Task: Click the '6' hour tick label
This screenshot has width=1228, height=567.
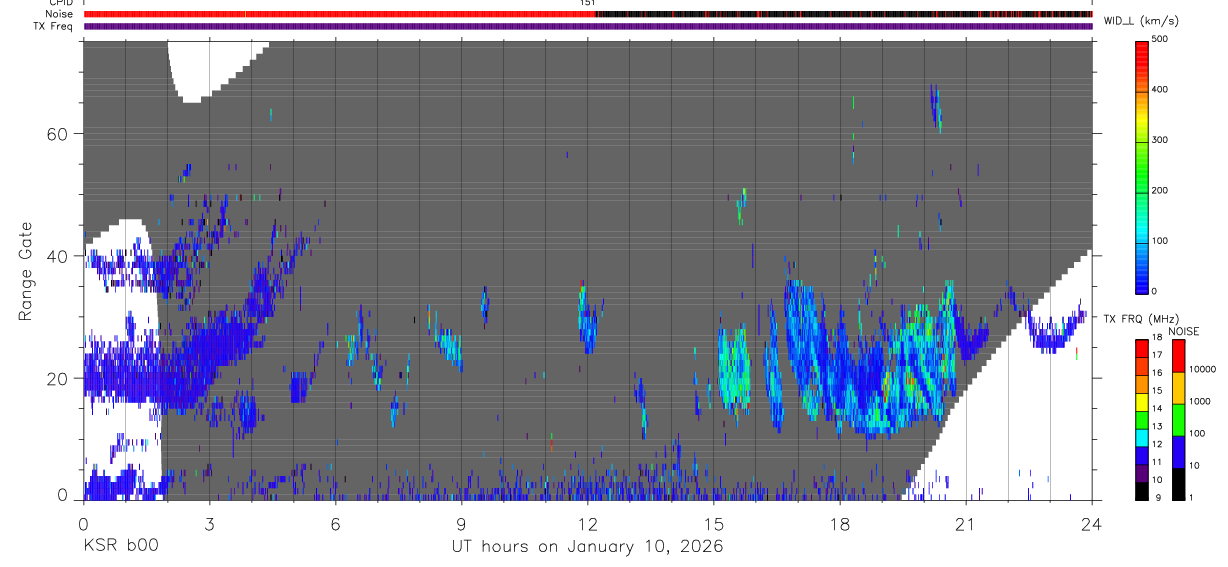Action: coord(335,523)
